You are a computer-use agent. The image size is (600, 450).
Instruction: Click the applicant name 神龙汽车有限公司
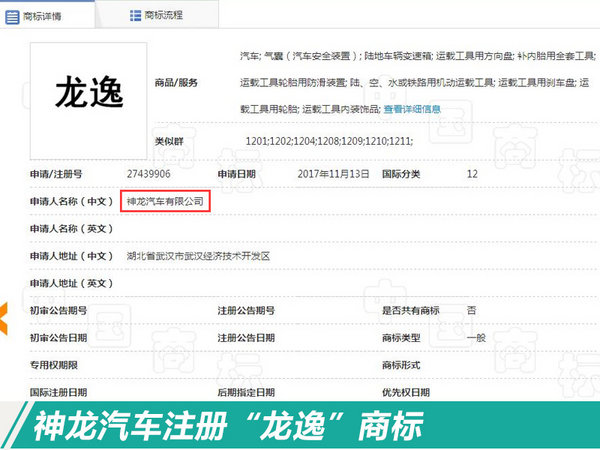click(x=165, y=201)
